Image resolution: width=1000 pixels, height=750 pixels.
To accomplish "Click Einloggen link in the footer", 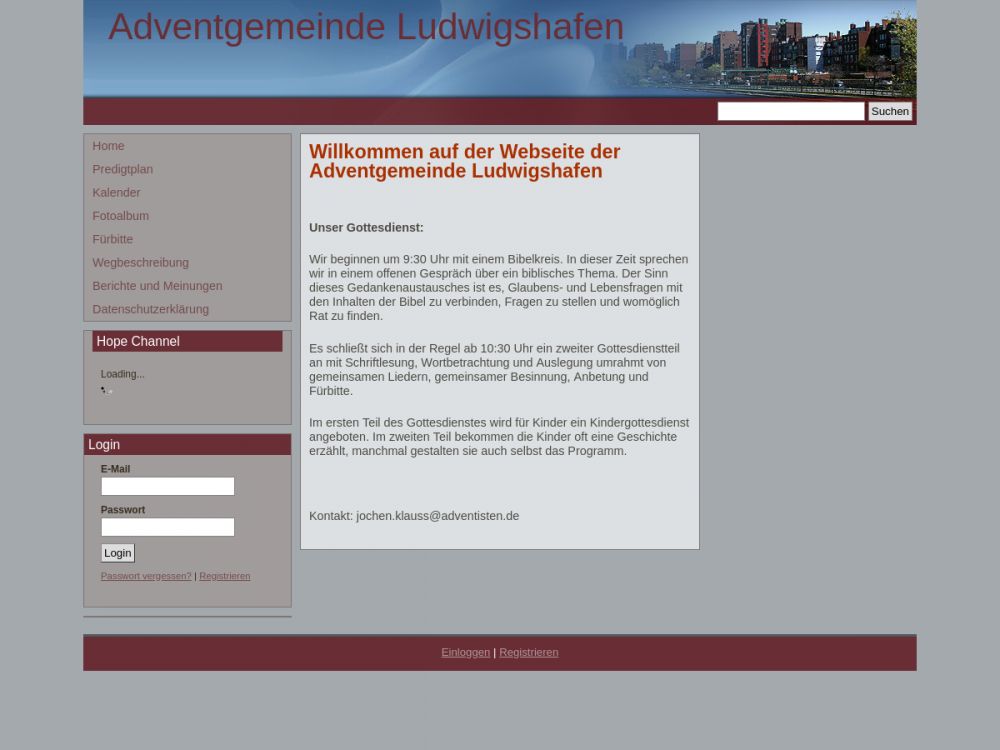I will coord(465,652).
